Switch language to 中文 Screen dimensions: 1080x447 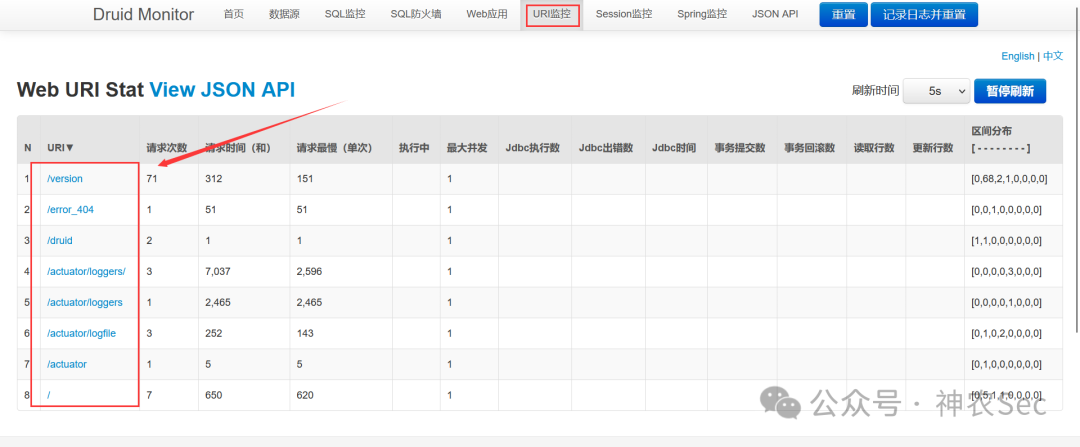click(1052, 56)
